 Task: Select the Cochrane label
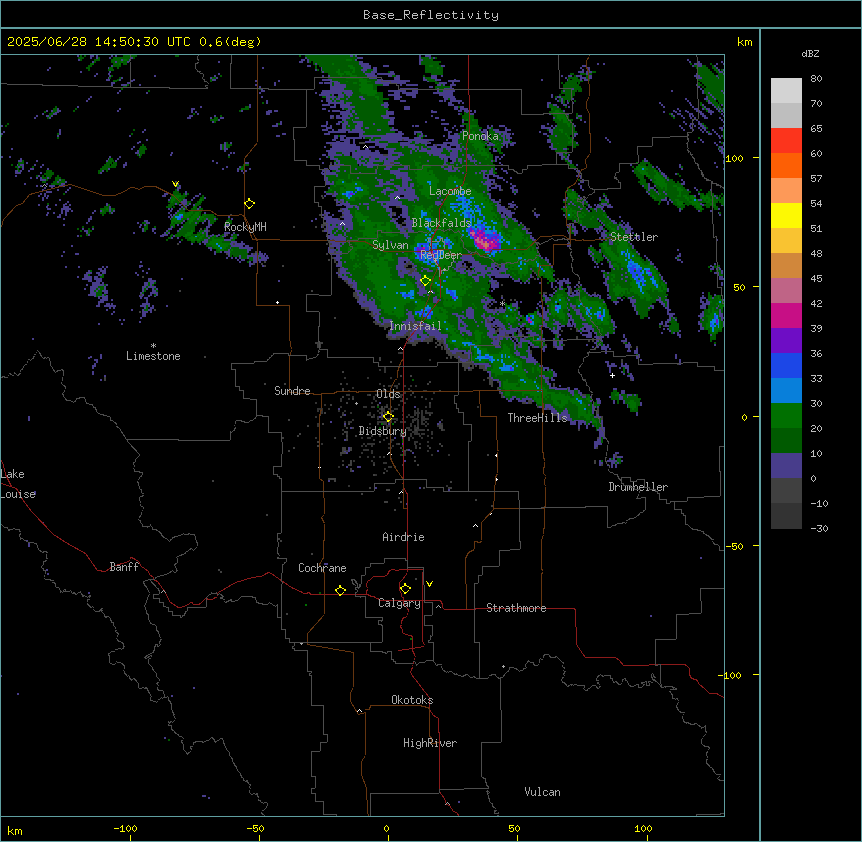coord(322,568)
